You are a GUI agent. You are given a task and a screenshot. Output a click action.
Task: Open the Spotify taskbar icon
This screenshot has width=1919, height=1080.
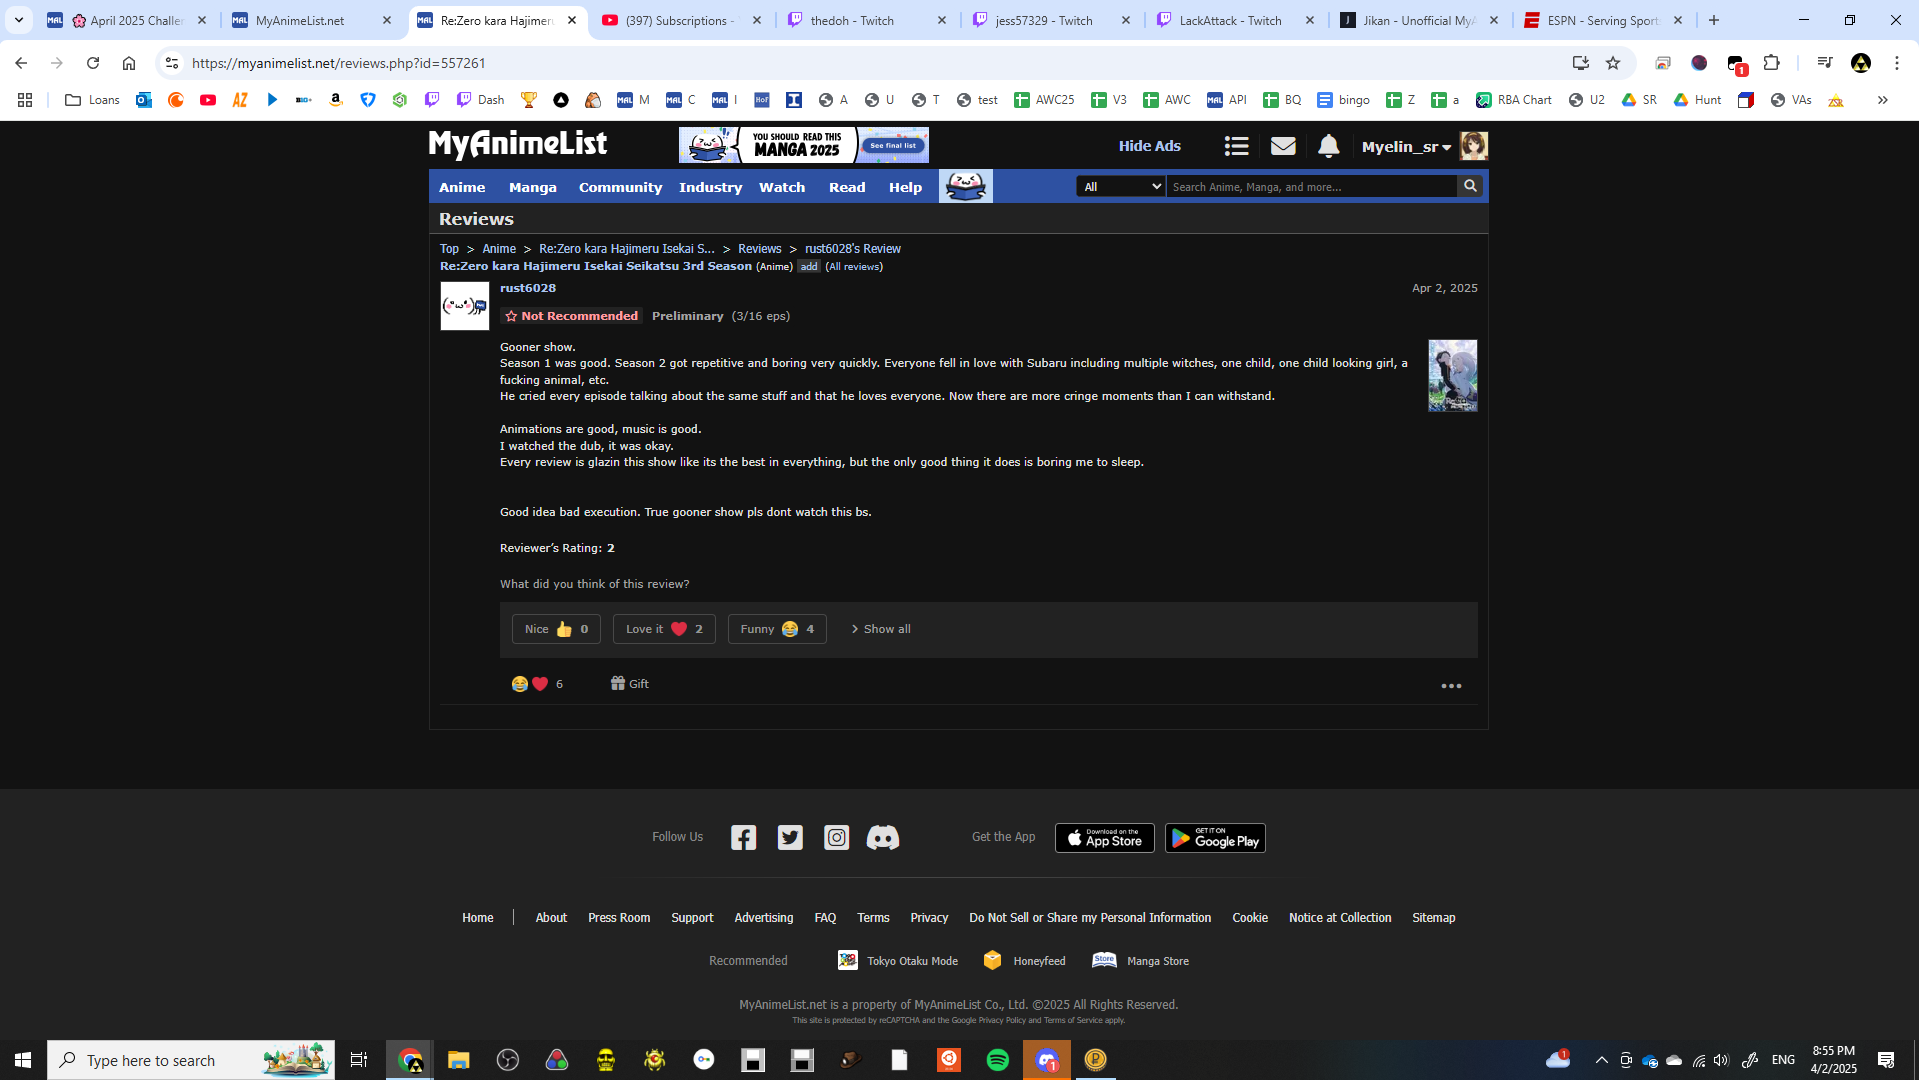998,1060
